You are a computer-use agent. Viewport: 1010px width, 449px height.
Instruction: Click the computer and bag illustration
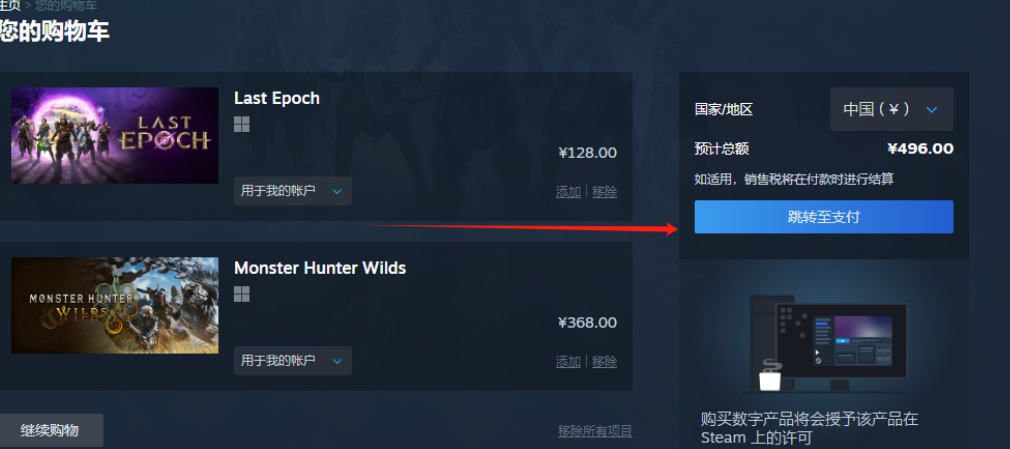pos(824,343)
